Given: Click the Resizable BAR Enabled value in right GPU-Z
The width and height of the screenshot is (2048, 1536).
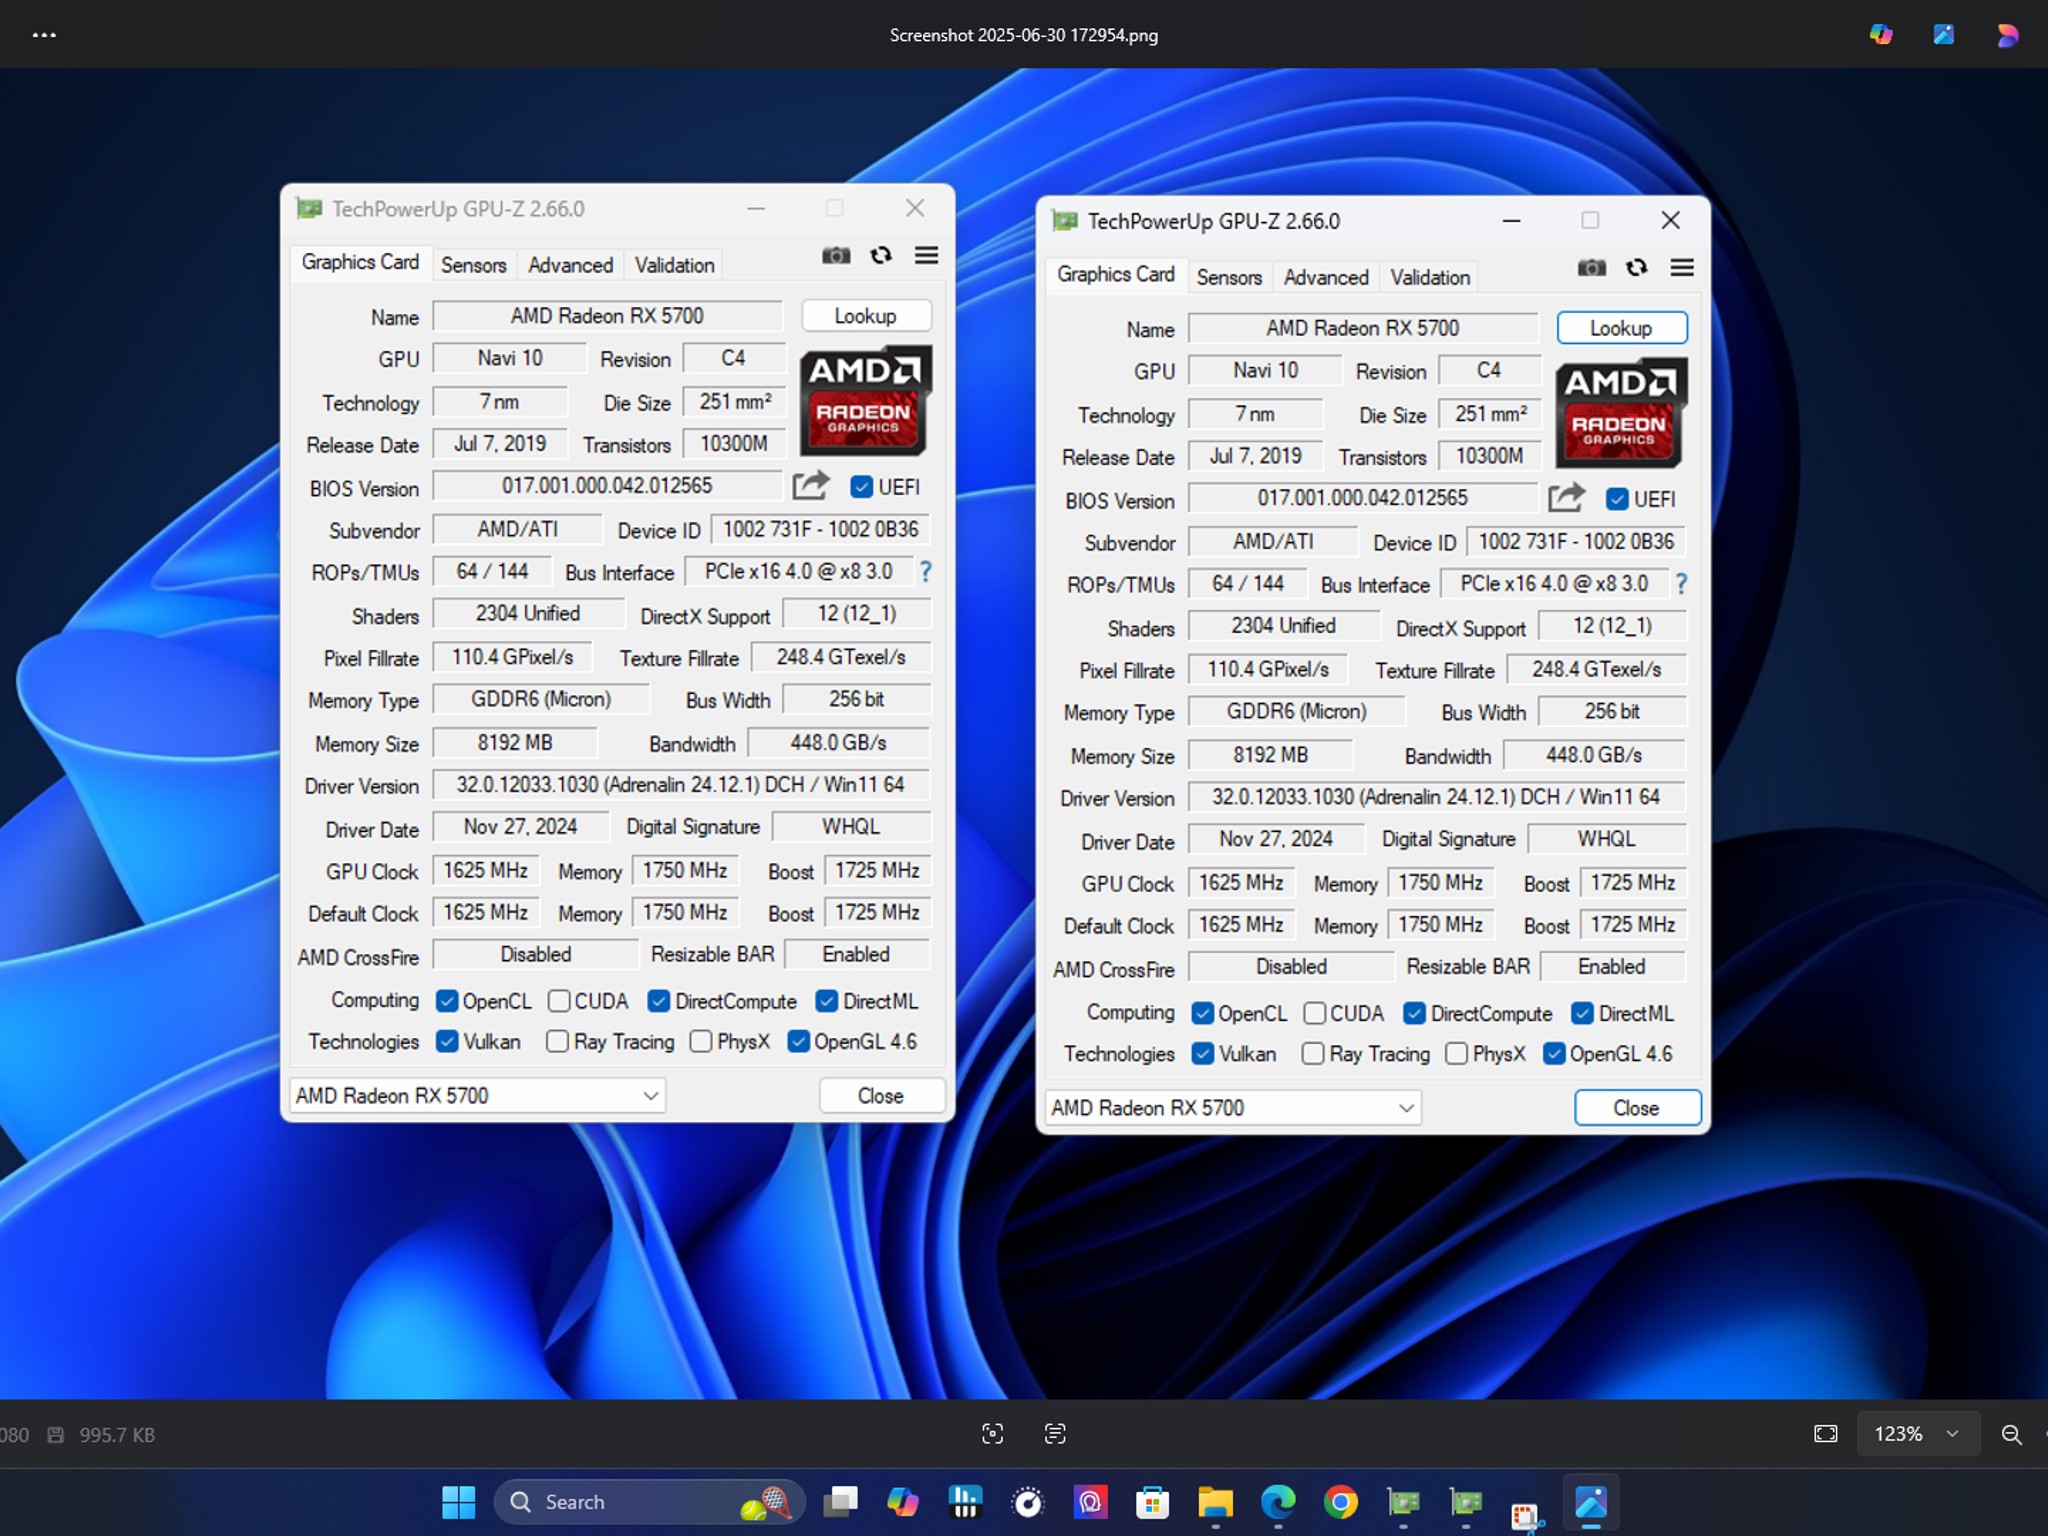Looking at the screenshot, I should pyautogui.click(x=1612, y=966).
